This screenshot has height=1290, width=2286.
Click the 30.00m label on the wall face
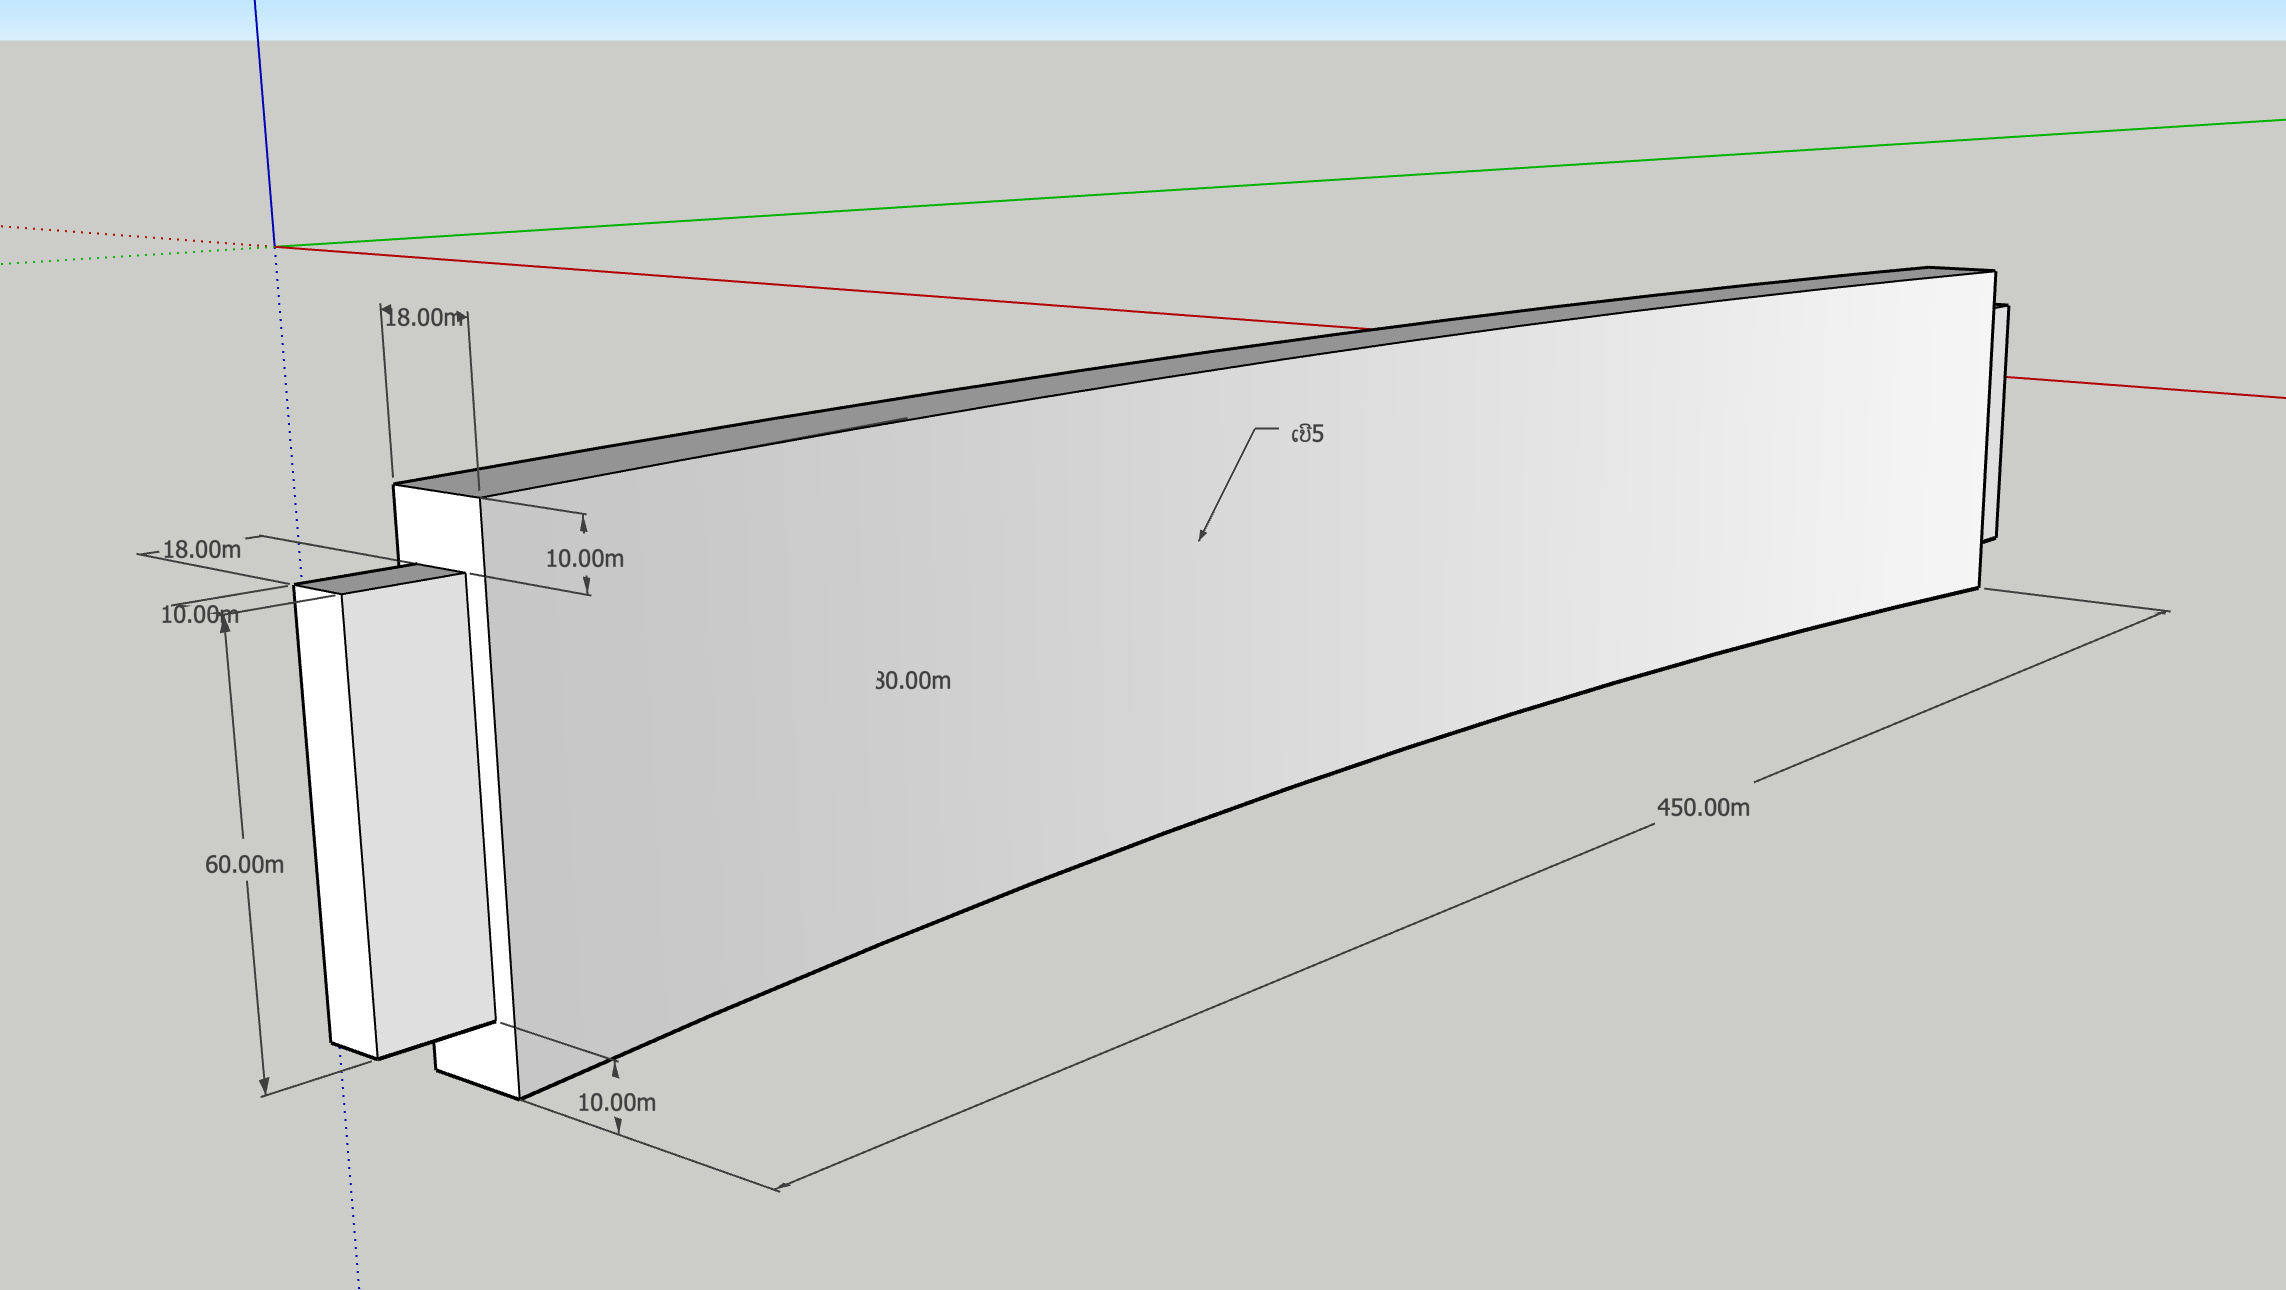[913, 681]
